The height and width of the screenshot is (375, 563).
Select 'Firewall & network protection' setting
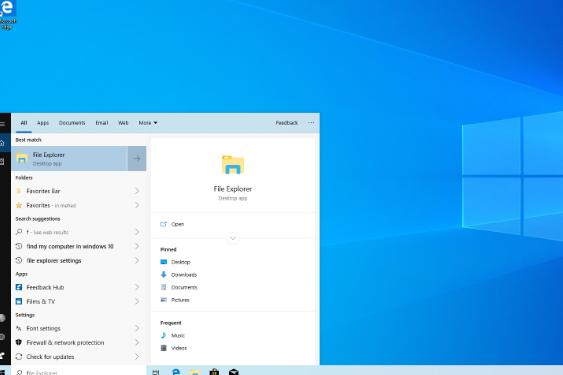coord(65,342)
